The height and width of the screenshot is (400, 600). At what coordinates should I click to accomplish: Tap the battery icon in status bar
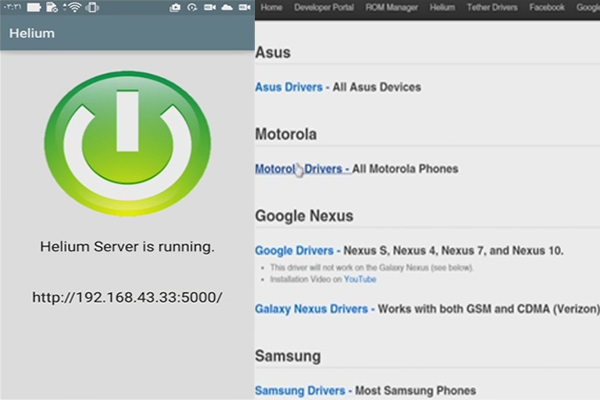[34, 7]
